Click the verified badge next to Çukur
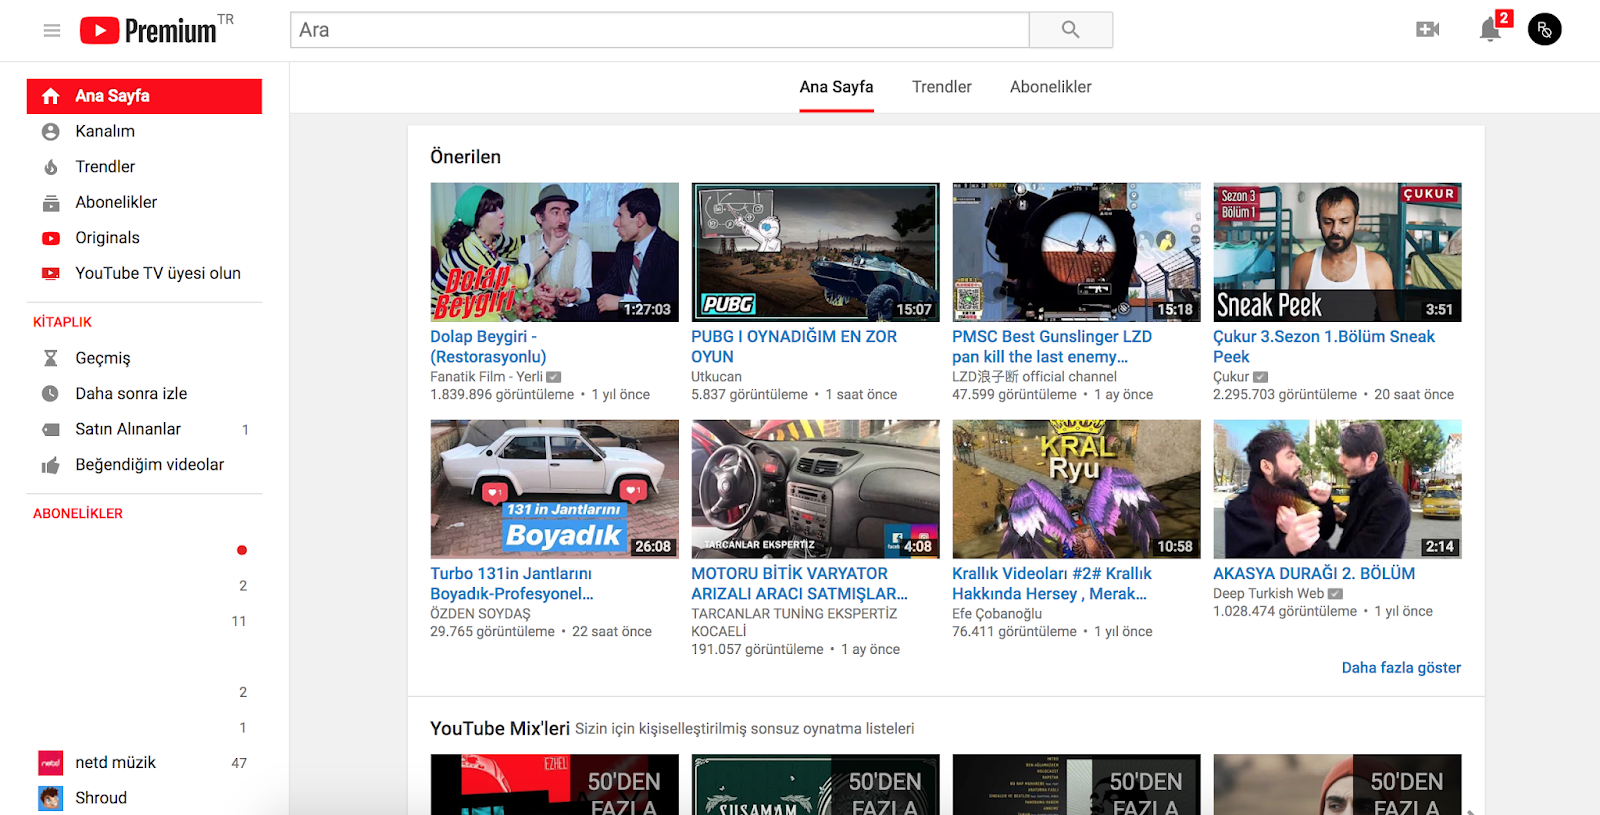The image size is (1600, 815). (1261, 377)
